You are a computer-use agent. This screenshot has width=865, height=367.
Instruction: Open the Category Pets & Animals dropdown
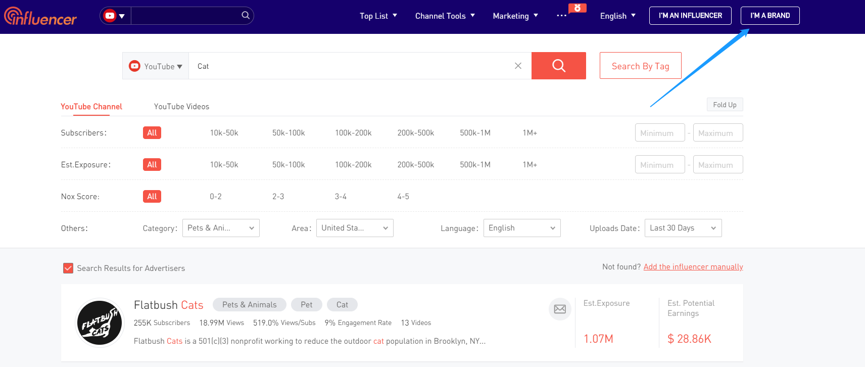pyautogui.click(x=221, y=228)
